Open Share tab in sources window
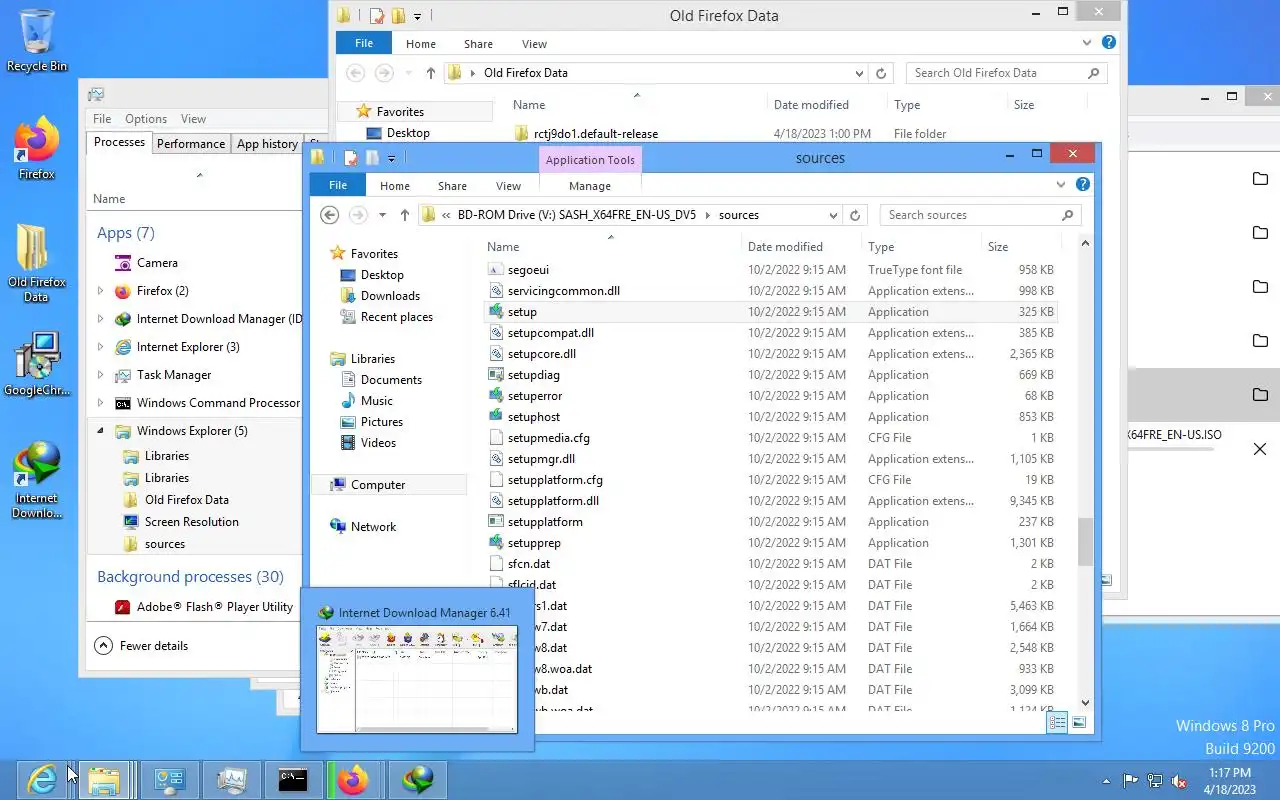The height and width of the screenshot is (800, 1280). point(452,186)
